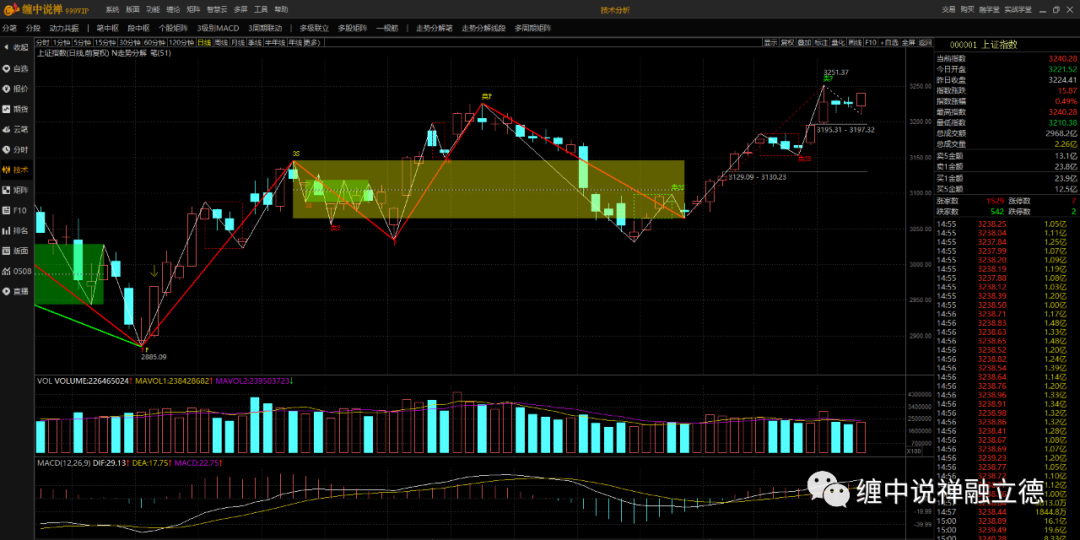Screen dimensions: 1080x540
Task: Open the 显示 display options dropdown
Action: 770,43
